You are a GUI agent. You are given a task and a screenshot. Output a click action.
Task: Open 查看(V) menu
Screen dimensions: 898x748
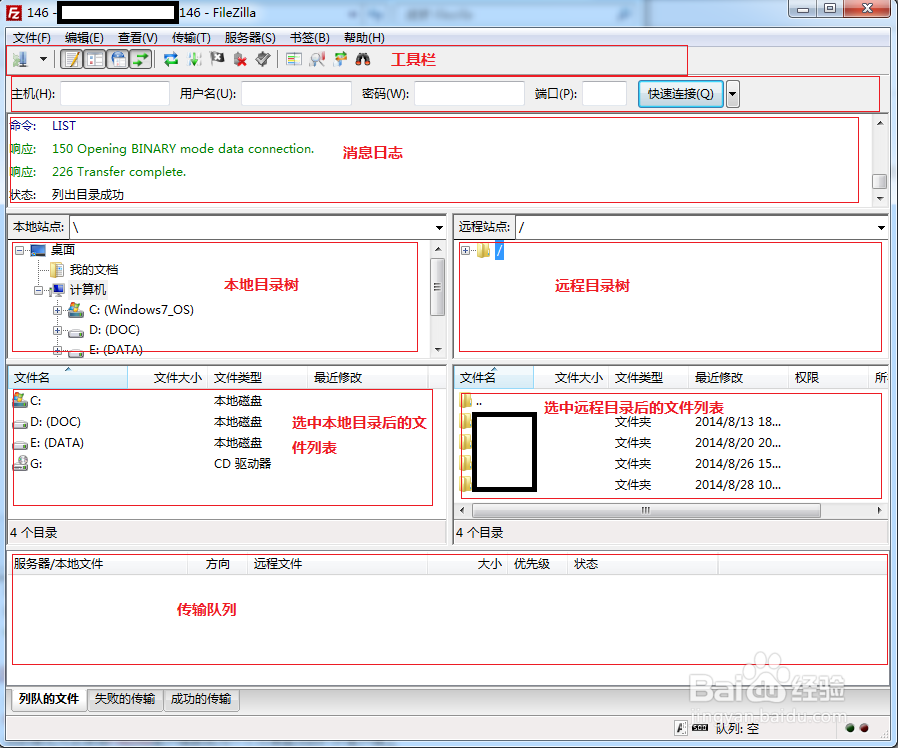coord(137,38)
